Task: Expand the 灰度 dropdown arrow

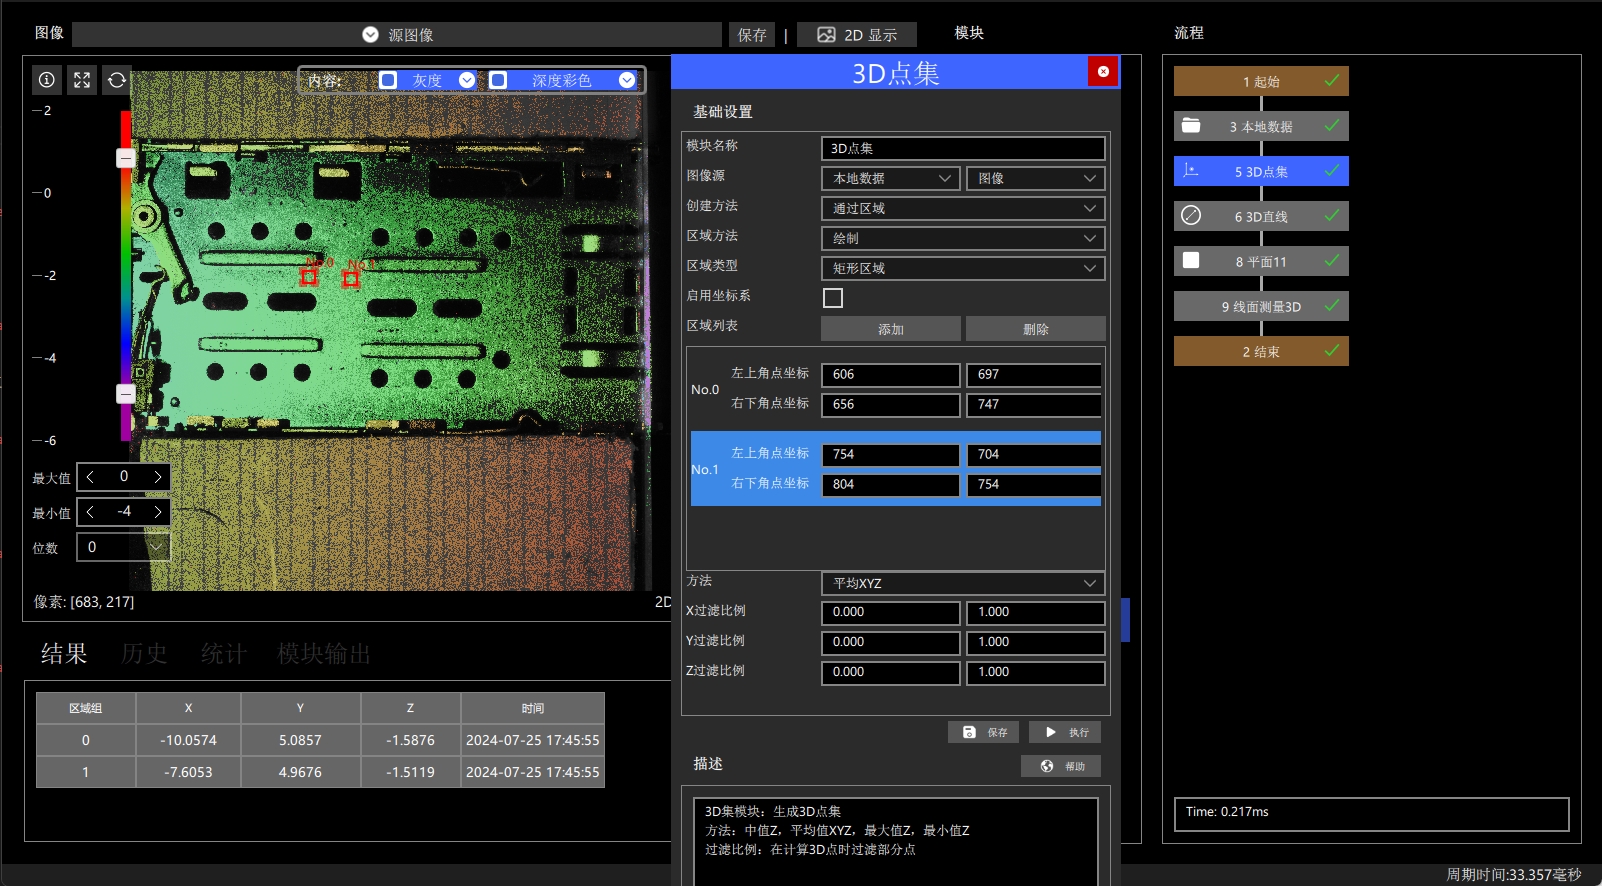Action: tap(467, 80)
